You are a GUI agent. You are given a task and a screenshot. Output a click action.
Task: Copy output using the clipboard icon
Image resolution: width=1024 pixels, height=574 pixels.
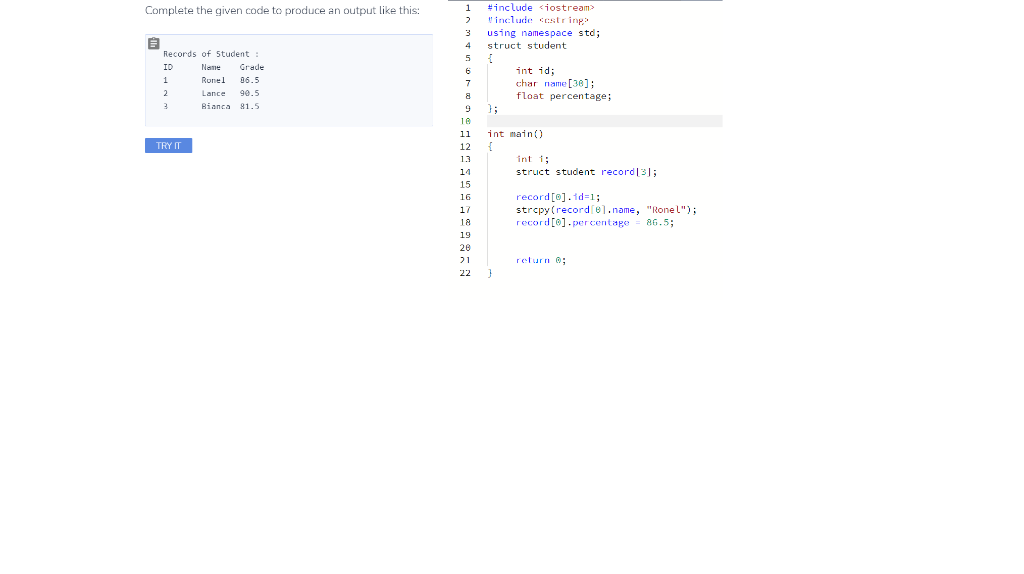tap(153, 43)
